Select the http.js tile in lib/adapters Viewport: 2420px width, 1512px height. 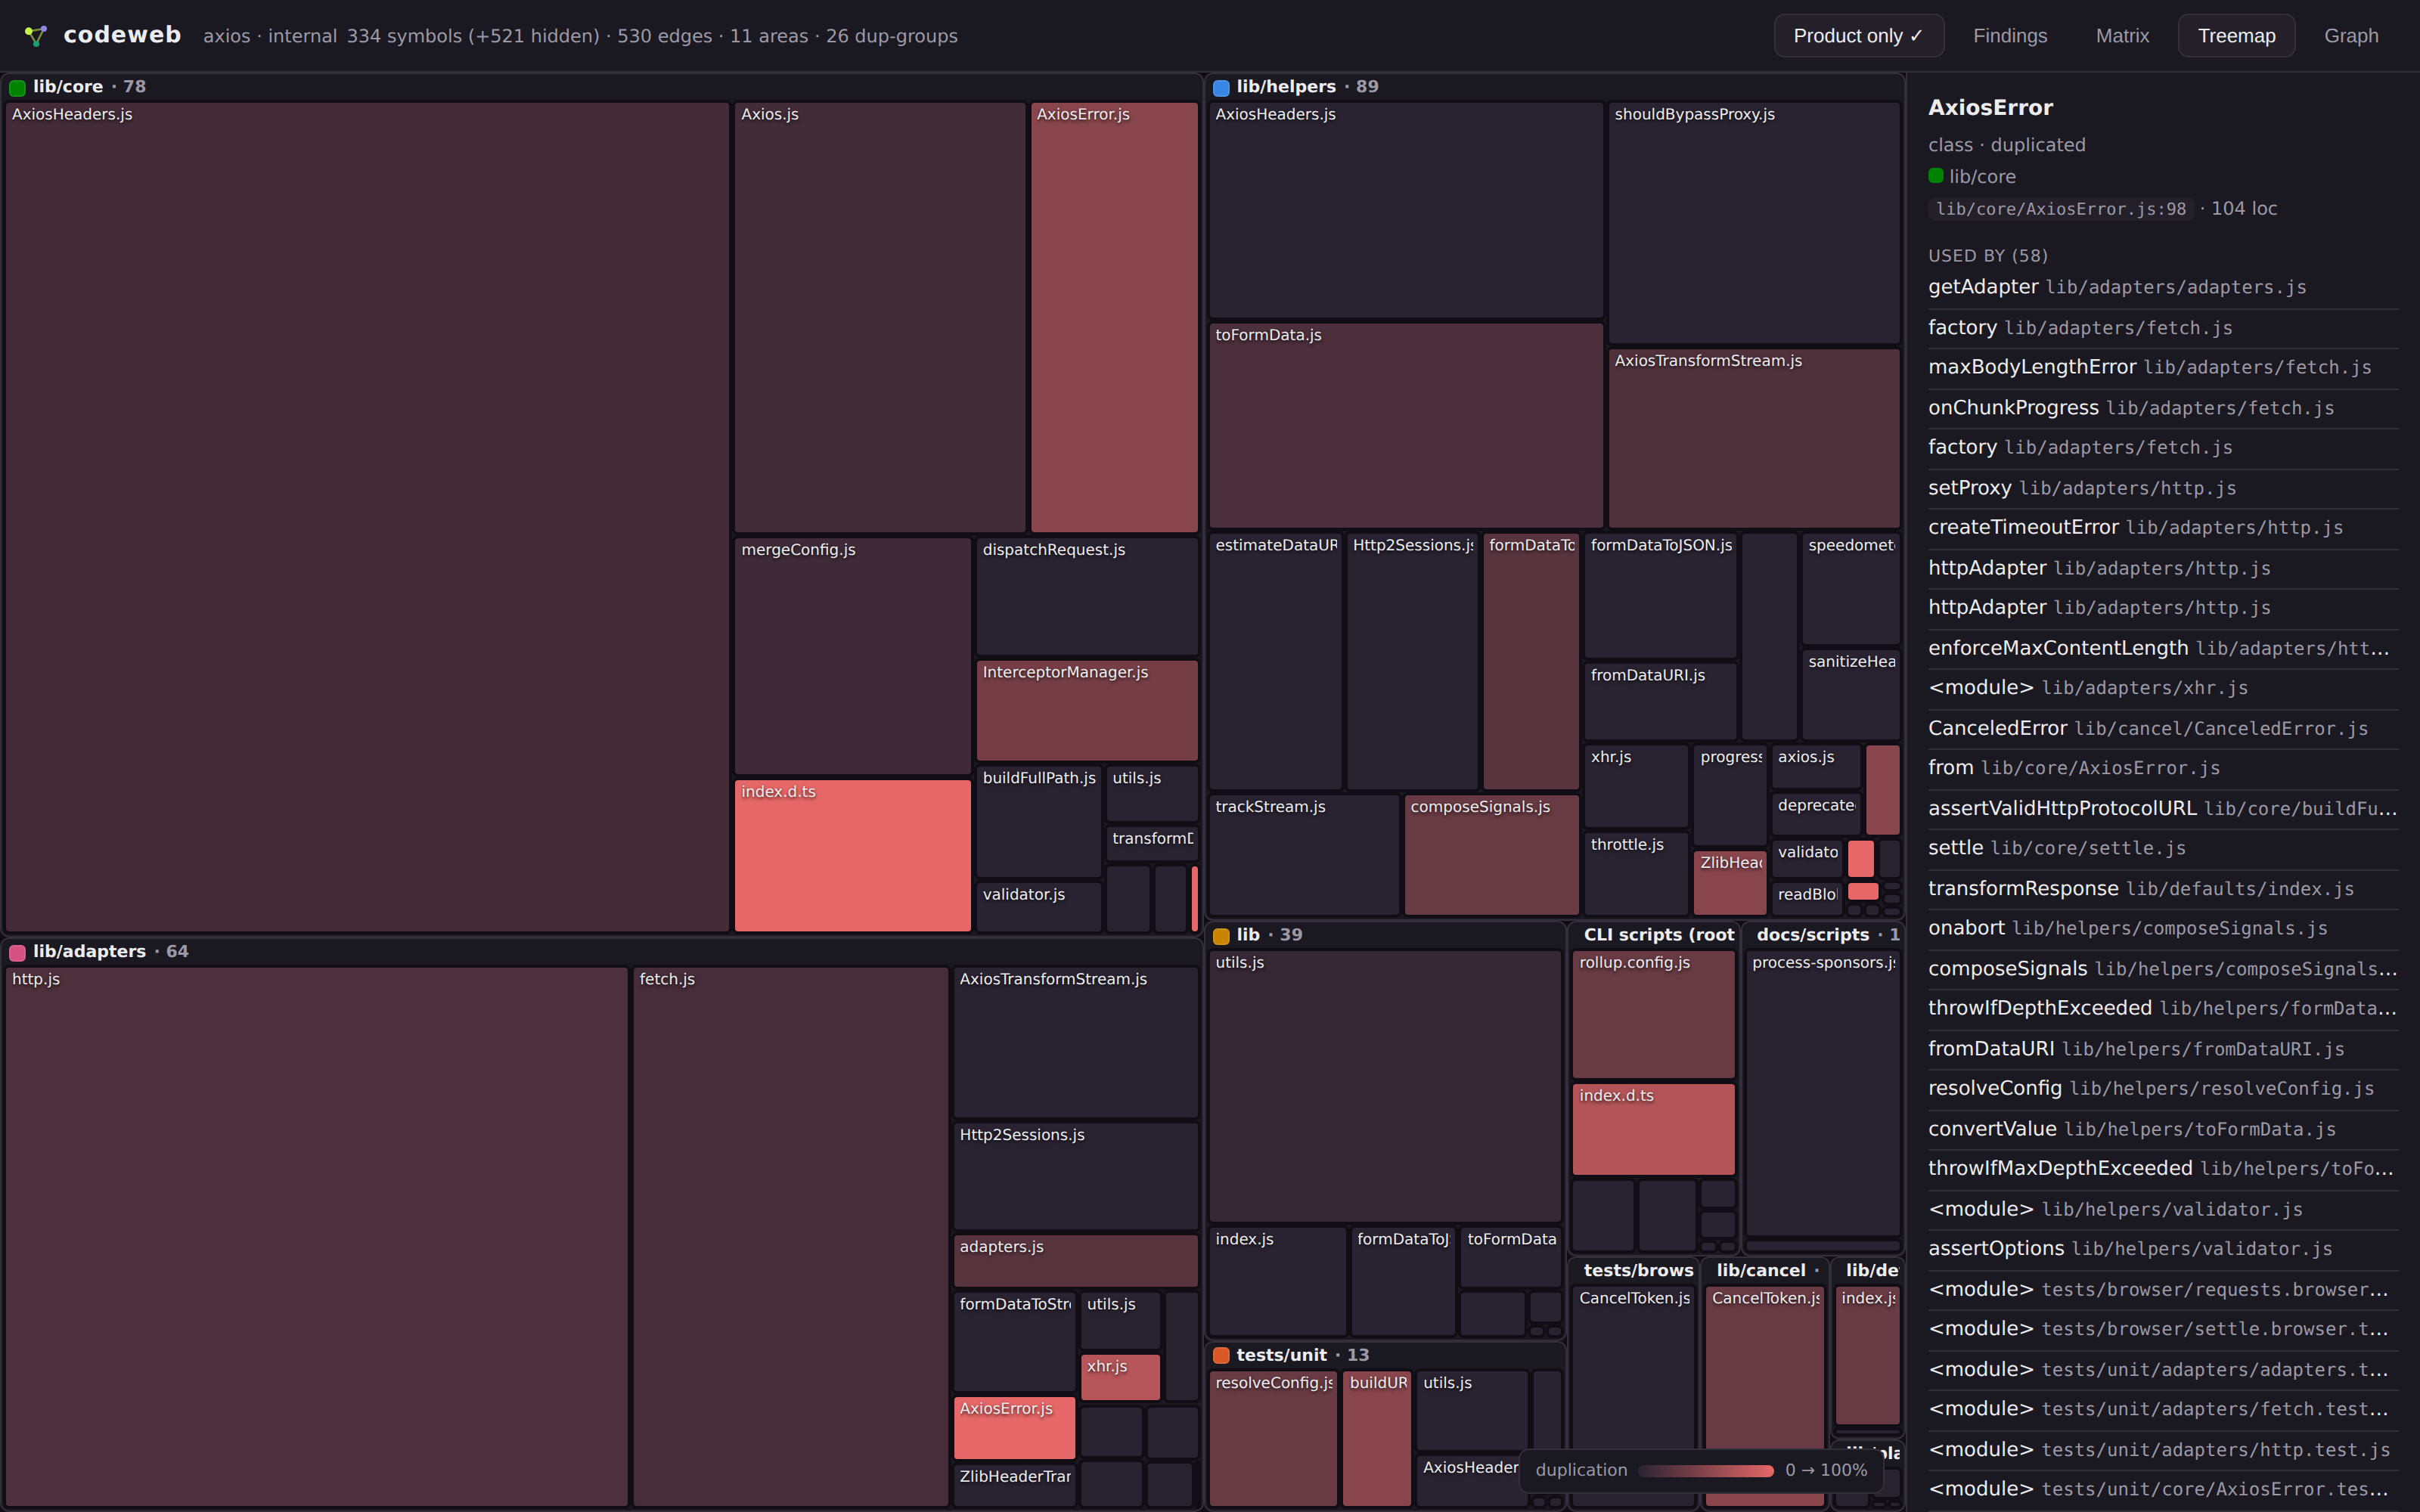[316, 1236]
